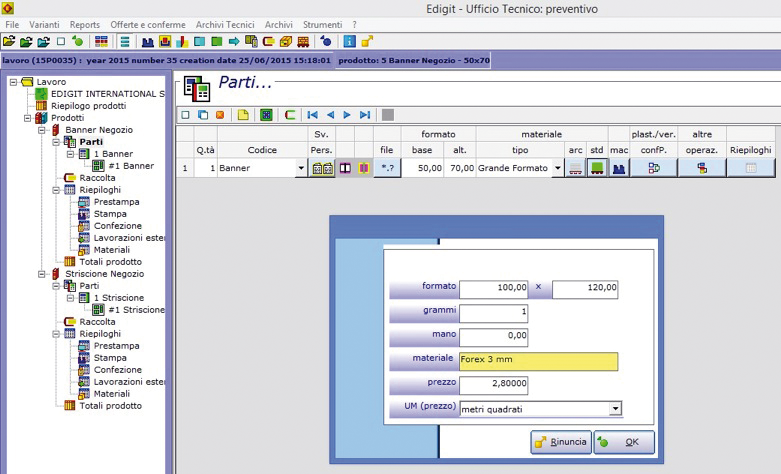Open the Codice dropdown showing Banner
781x474 pixels.
tap(301, 169)
